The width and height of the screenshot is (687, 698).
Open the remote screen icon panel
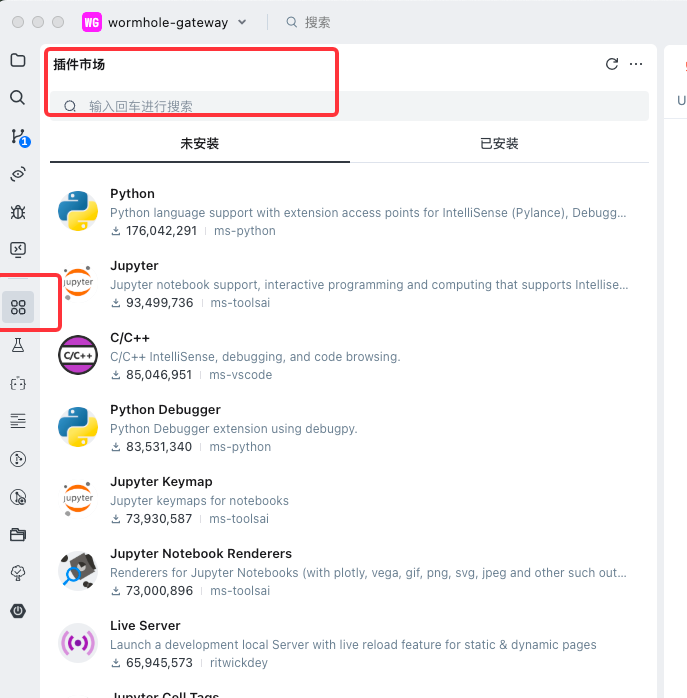(x=18, y=249)
